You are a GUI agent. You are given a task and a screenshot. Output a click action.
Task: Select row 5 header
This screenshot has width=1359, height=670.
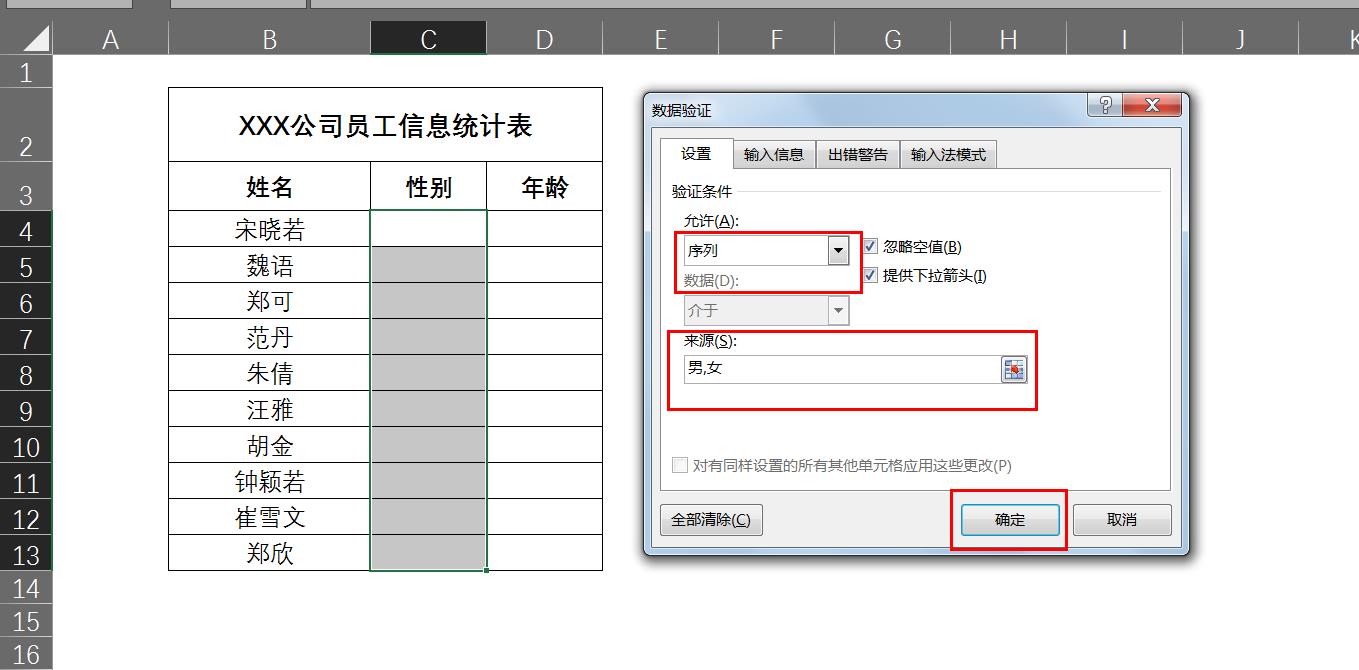click(x=26, y=265)
